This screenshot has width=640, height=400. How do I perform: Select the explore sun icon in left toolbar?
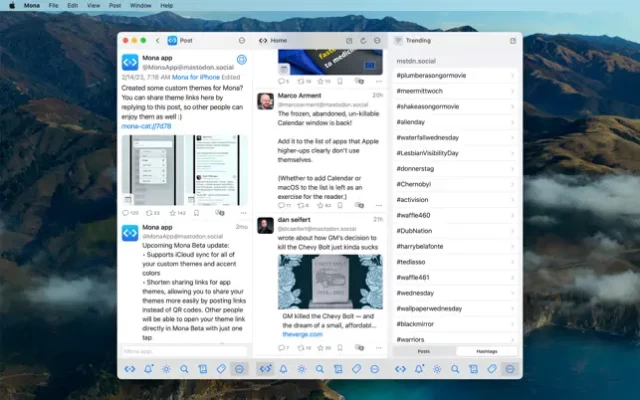tap(166, 369)
